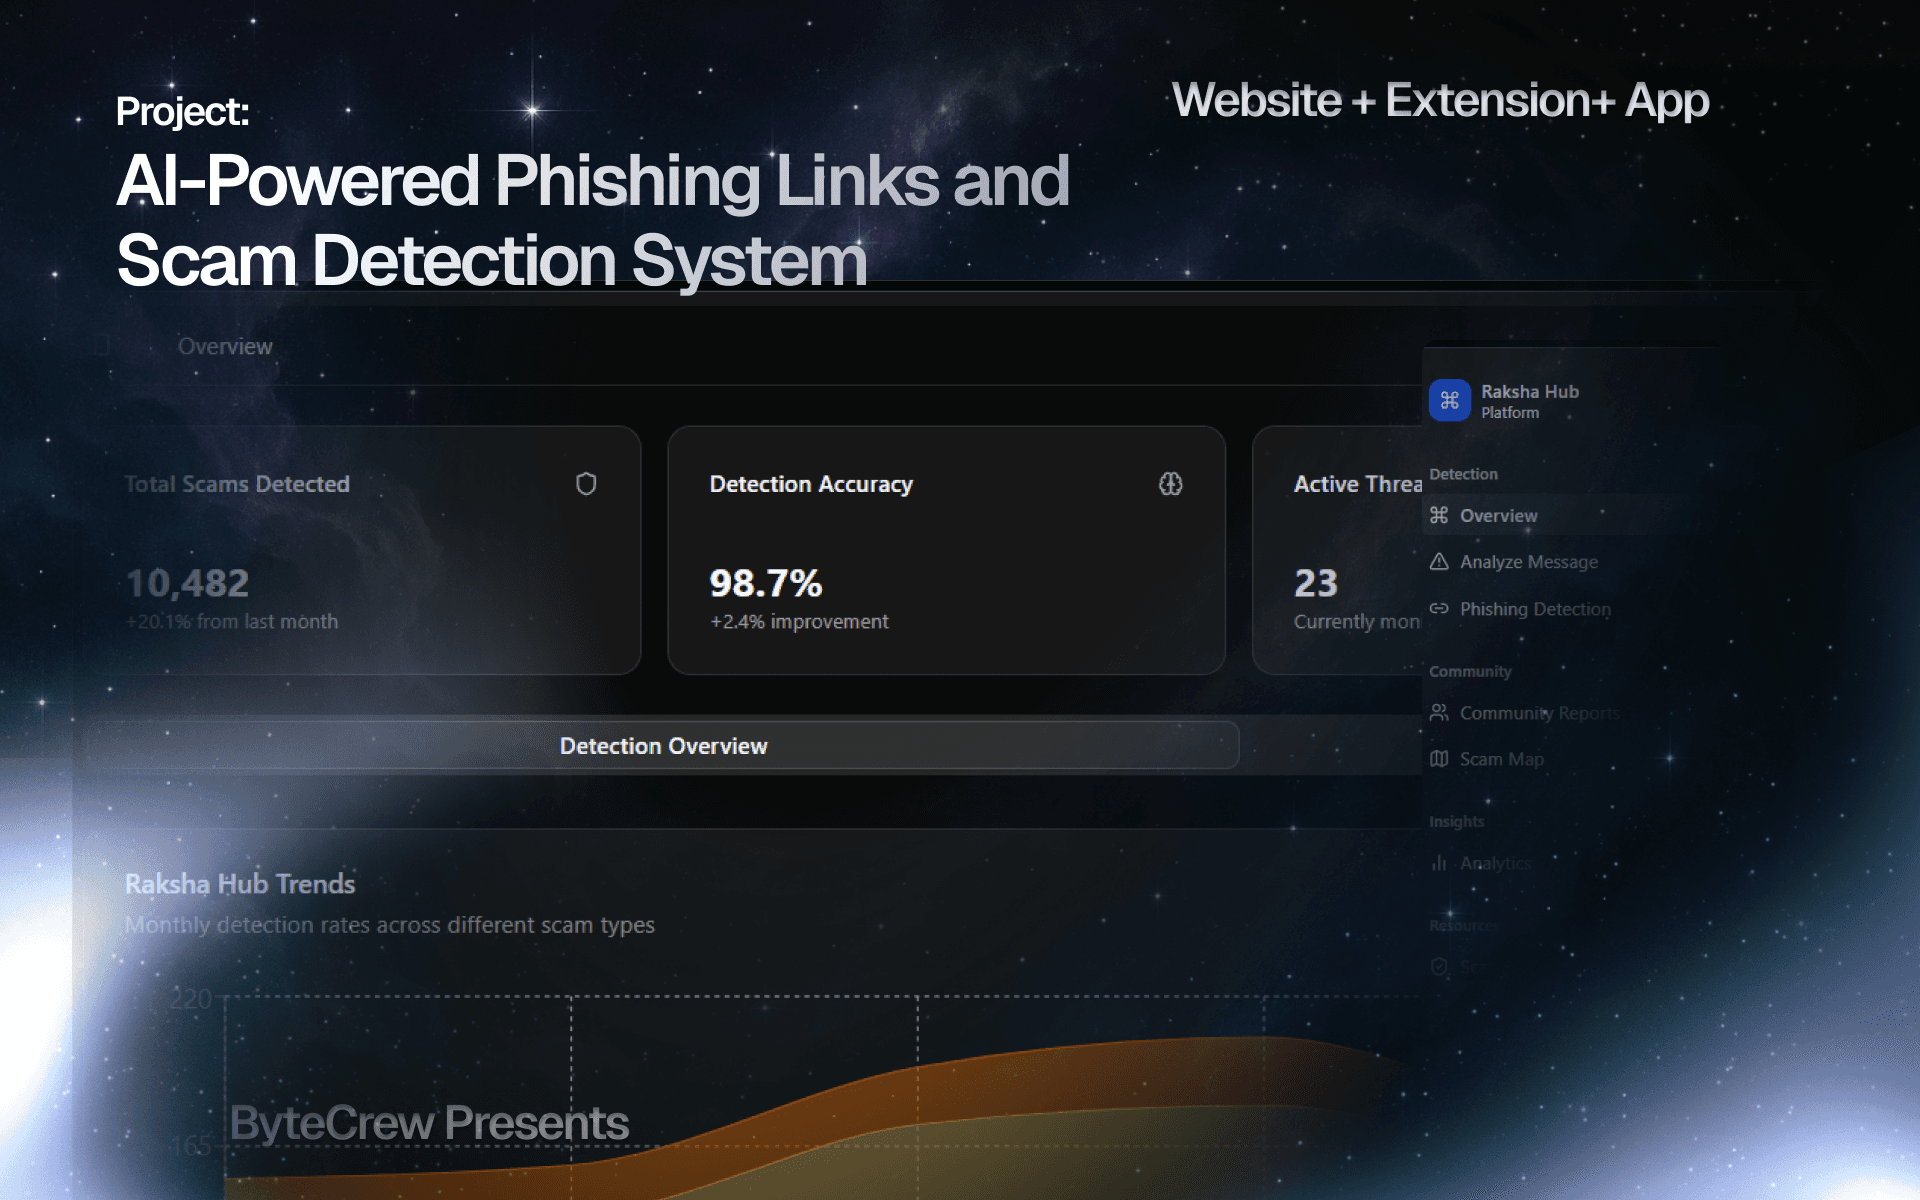Select the Detection Overview tab
This screenshot has width=1920, height=1200.
pyautogui.click(x=662, y=746)
